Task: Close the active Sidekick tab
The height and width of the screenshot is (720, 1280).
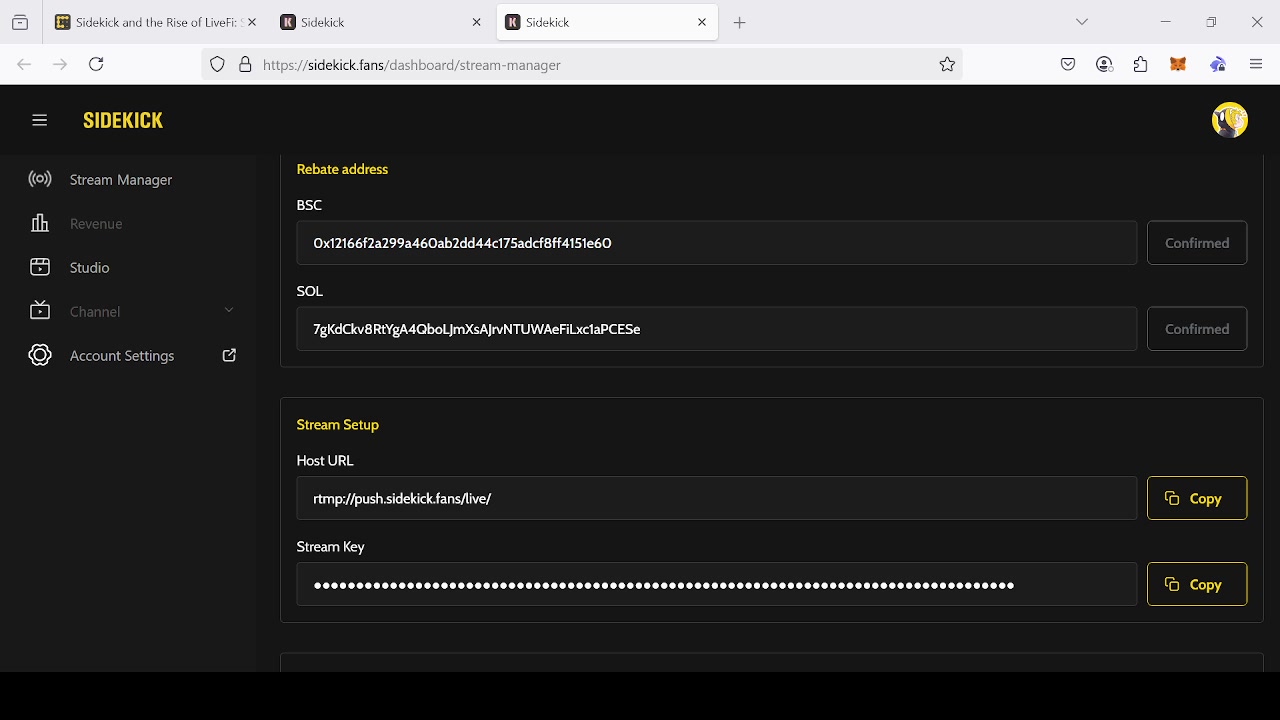Action: click(x=702, y=22)
